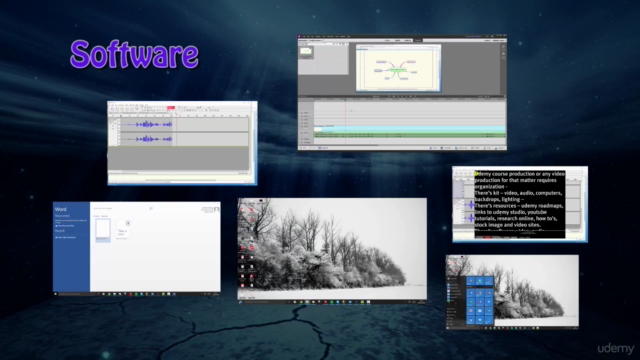Click the red playhead in video editor timeline
The height and width of the screenshot is (360, 640).
(x=346, y=122)
